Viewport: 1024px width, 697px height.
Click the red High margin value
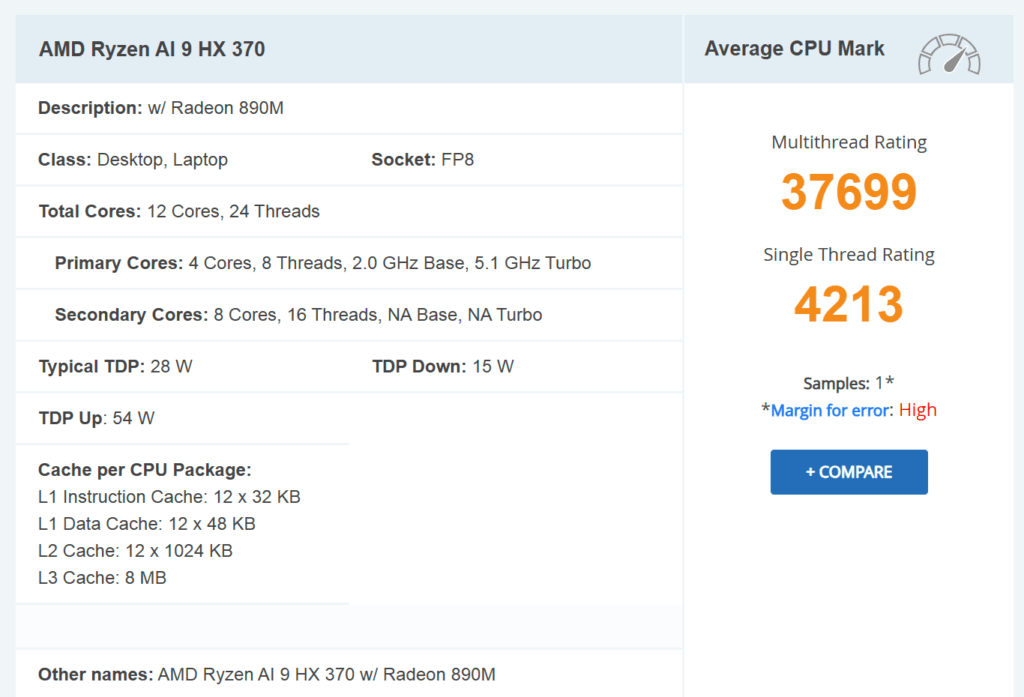click(x=918, y=410)
